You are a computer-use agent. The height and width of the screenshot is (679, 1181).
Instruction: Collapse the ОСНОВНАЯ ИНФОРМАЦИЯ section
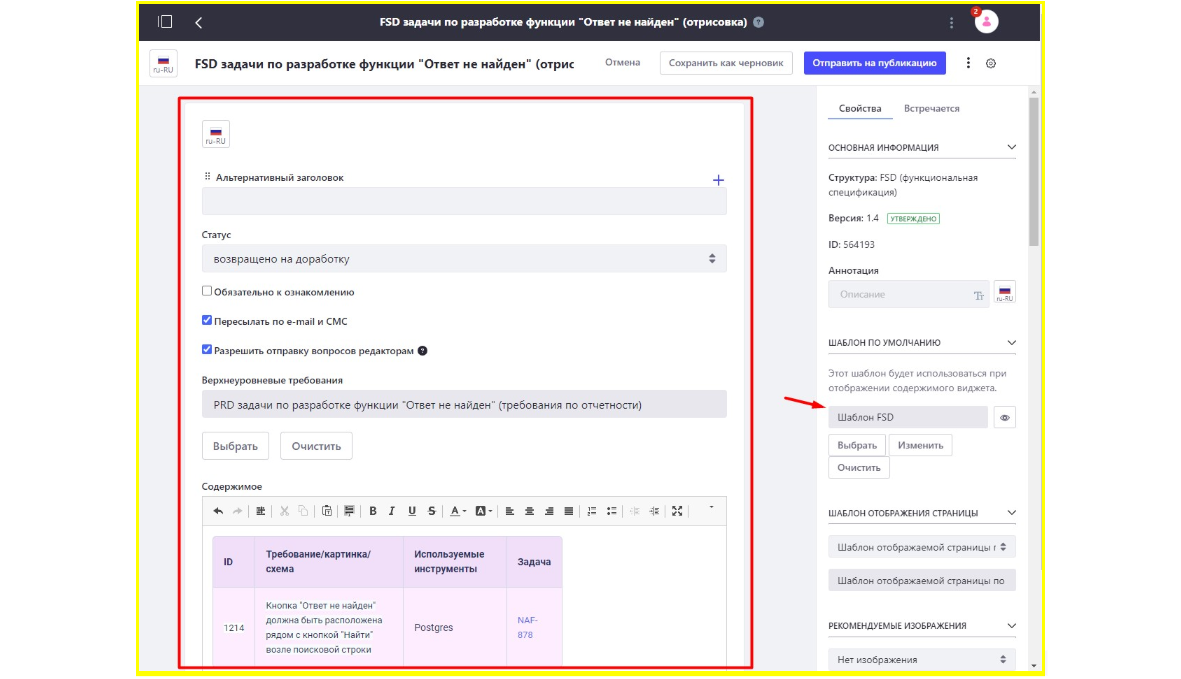click(1012, 148)
